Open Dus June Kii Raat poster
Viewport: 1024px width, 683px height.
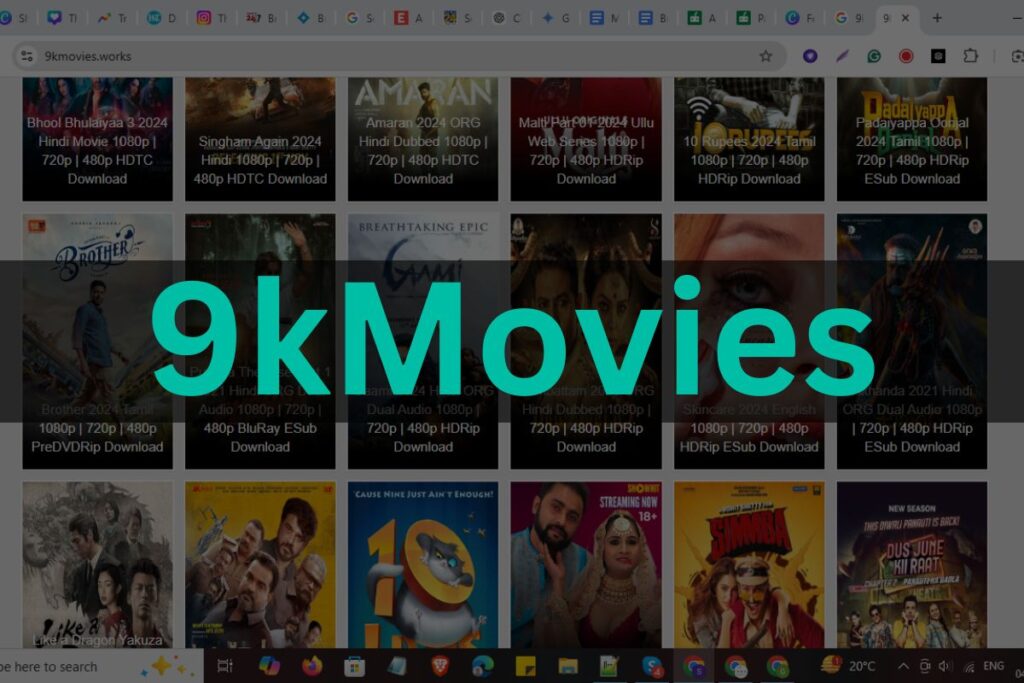tap(912, 565)
